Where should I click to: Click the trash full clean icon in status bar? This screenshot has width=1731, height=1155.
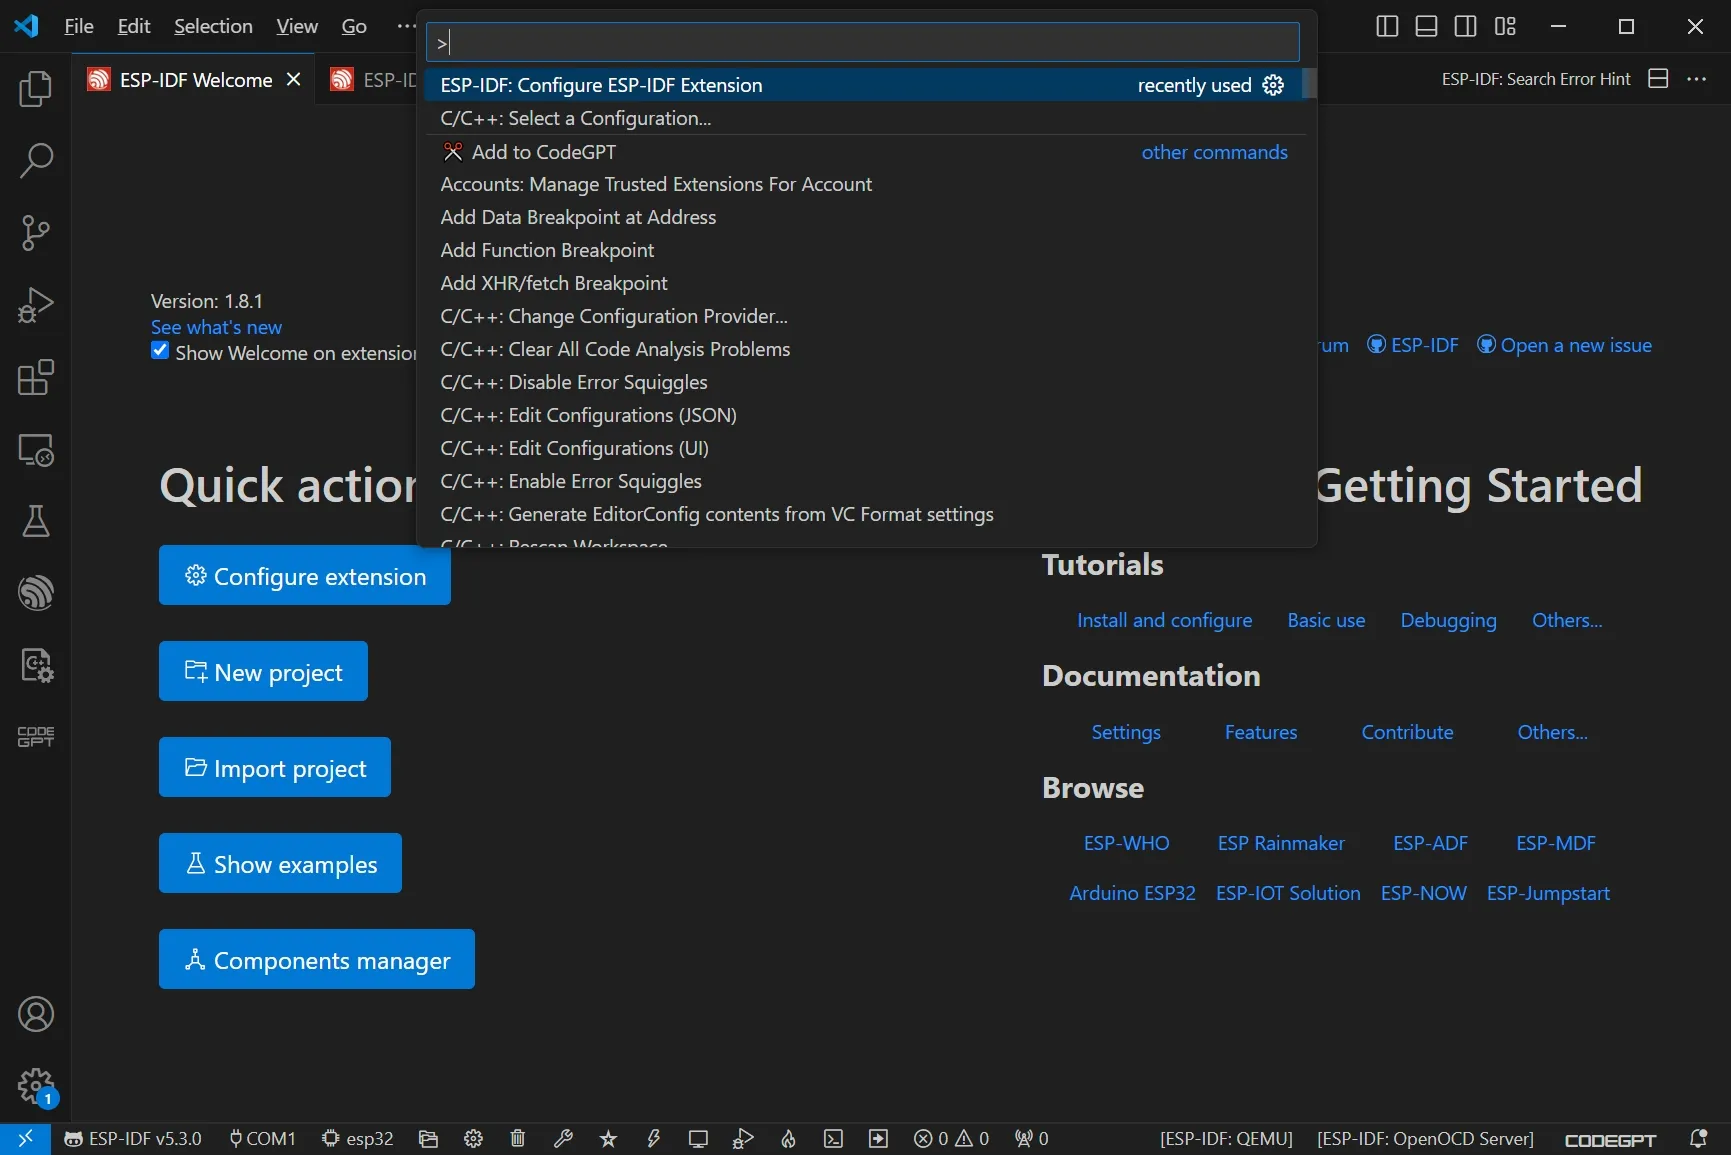(517, 1138)
